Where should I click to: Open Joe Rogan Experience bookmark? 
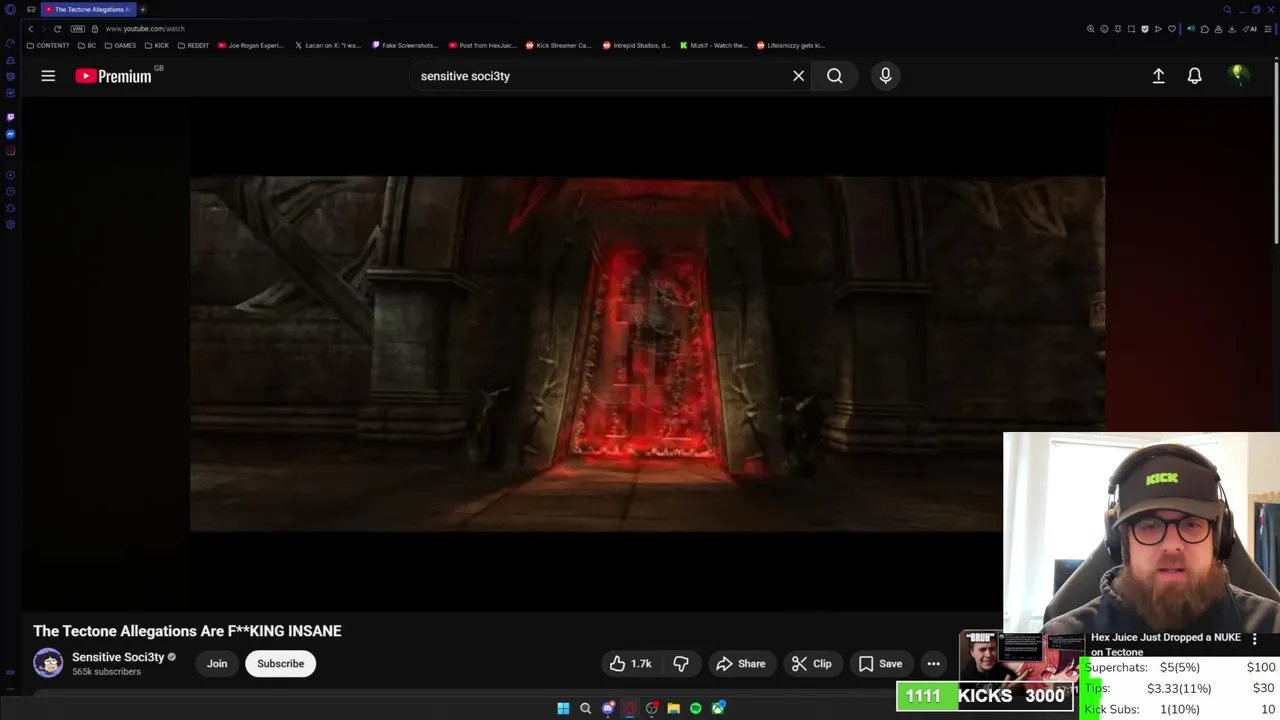[251, 45]
